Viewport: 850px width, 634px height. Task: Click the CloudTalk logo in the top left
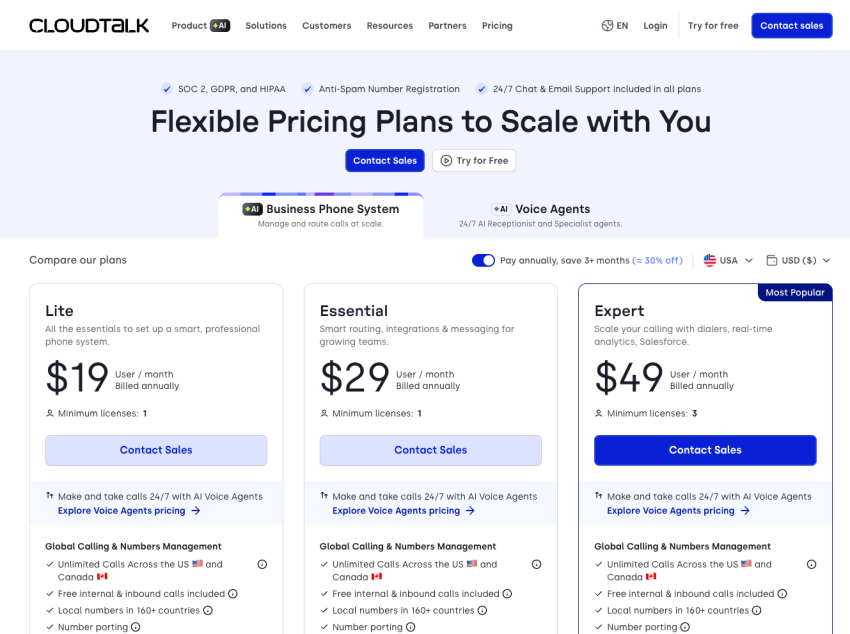(x=88, y=25)
